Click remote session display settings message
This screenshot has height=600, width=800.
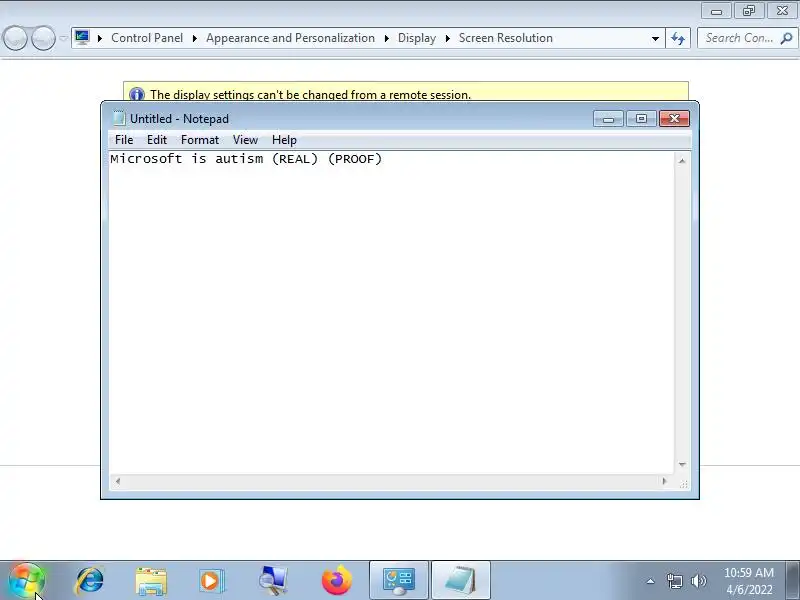pos(311,94)
